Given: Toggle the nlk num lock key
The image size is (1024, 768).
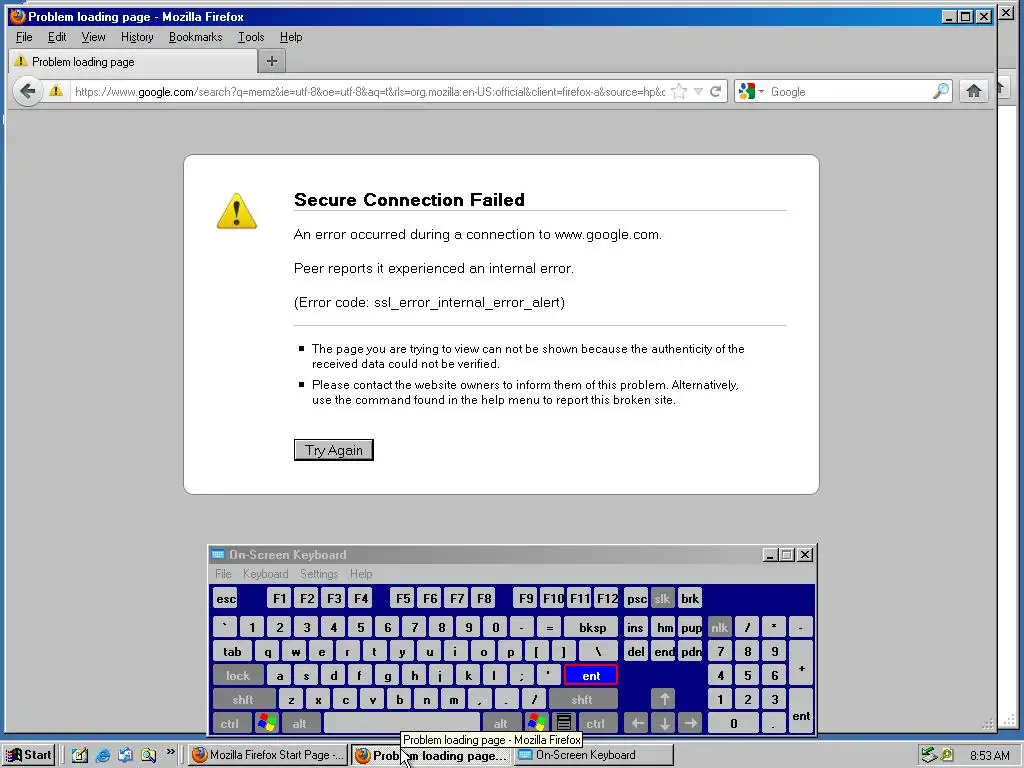Looking at the screenshot, I should coord(720,628).
